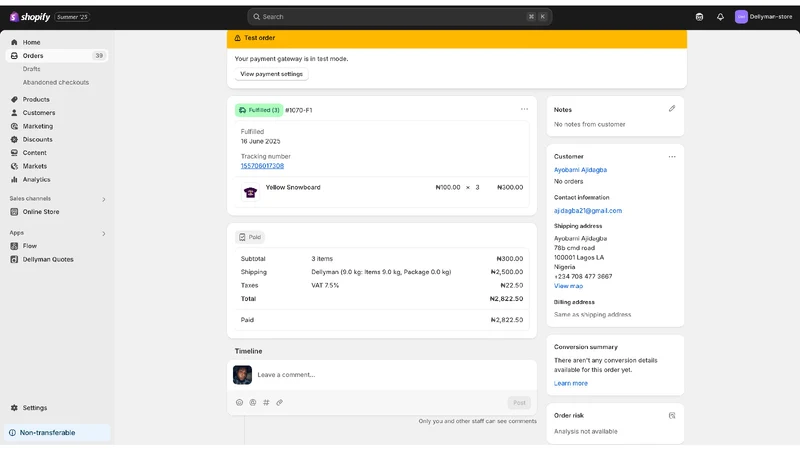
Task: Click the Yellow Snowboard product thumbnail
Action: 250,192
